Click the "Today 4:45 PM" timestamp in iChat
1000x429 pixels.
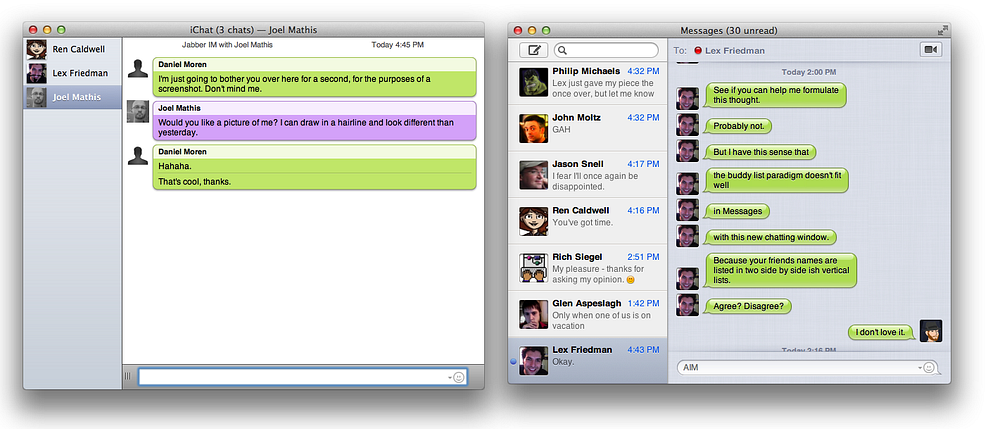coord(397,45)
